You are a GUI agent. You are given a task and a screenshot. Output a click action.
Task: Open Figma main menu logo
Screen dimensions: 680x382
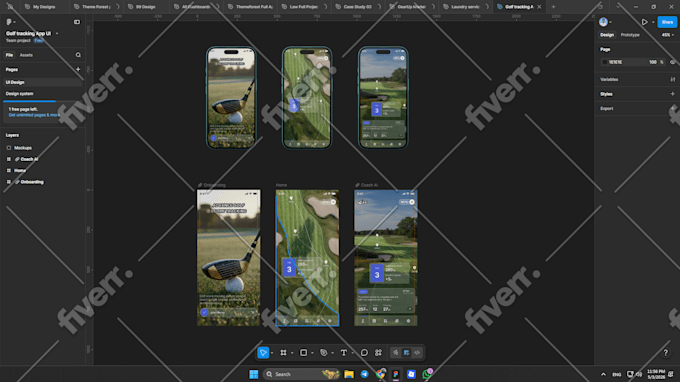tap(9, 22)
